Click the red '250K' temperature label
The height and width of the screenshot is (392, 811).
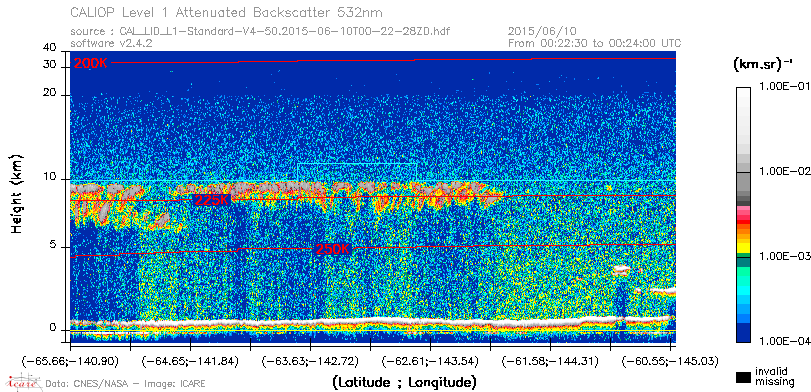(x=333, y=249)
